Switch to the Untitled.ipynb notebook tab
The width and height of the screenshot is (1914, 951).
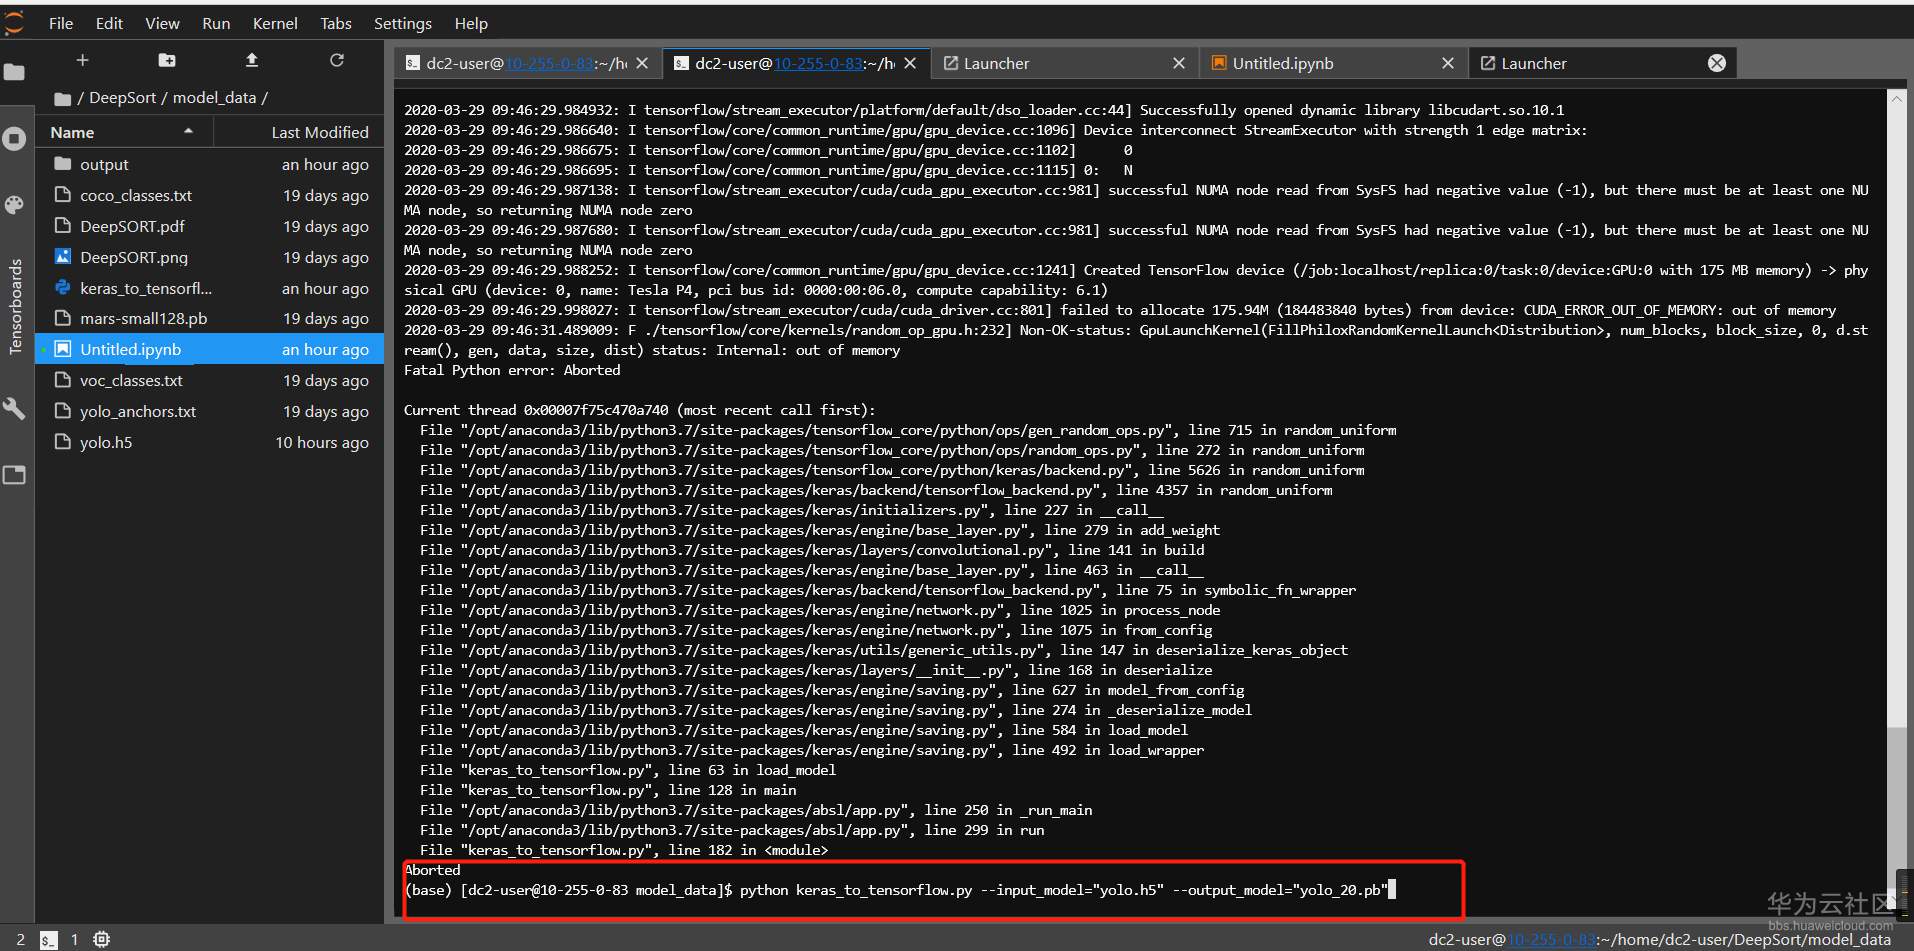click(1334, 63)
